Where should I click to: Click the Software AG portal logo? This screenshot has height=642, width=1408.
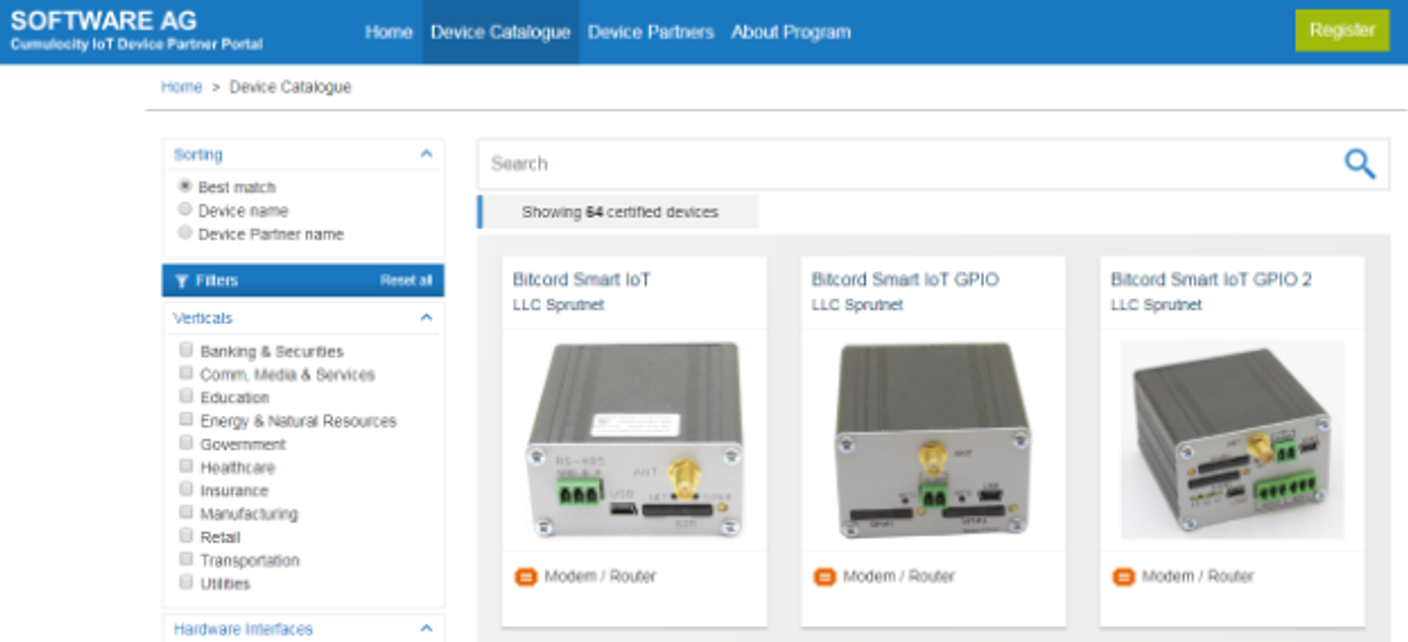(136, 30)
